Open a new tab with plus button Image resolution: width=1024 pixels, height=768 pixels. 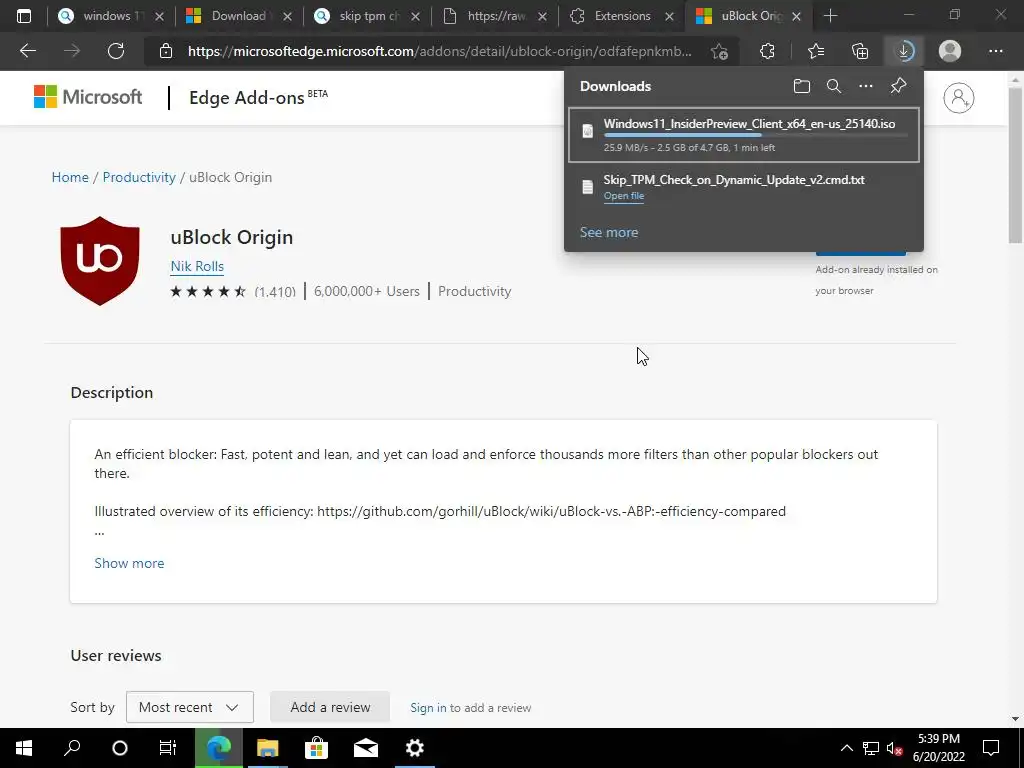point(830,16)
